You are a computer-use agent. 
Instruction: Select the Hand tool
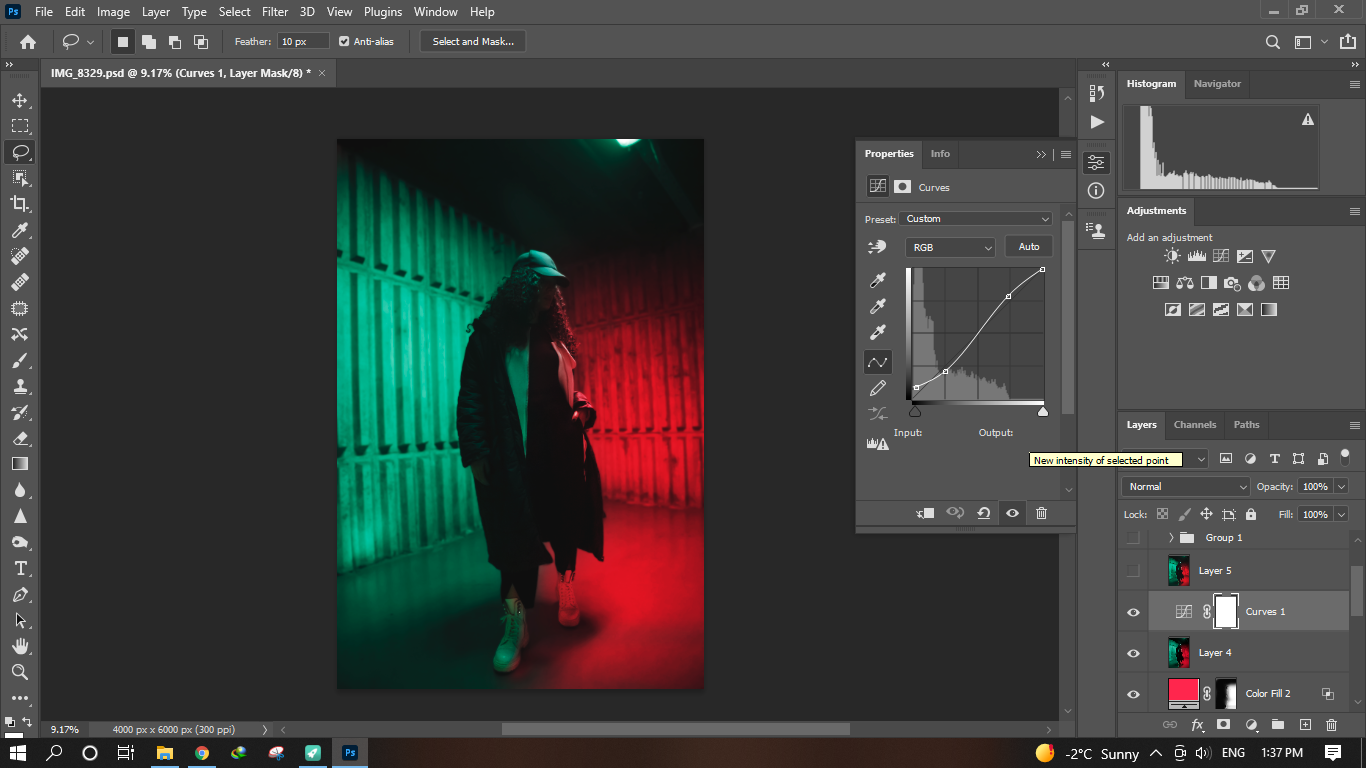19,646
